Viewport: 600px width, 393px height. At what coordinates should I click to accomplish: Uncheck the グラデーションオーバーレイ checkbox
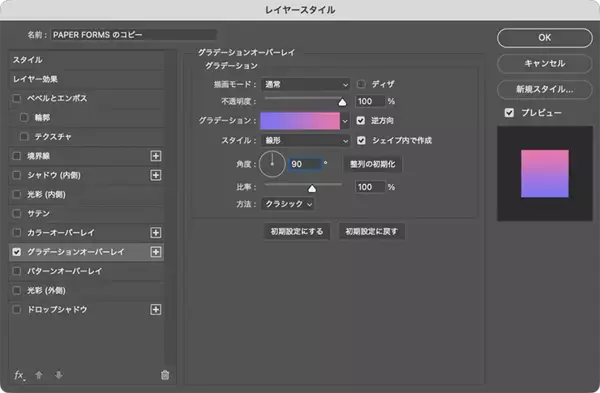17,252
